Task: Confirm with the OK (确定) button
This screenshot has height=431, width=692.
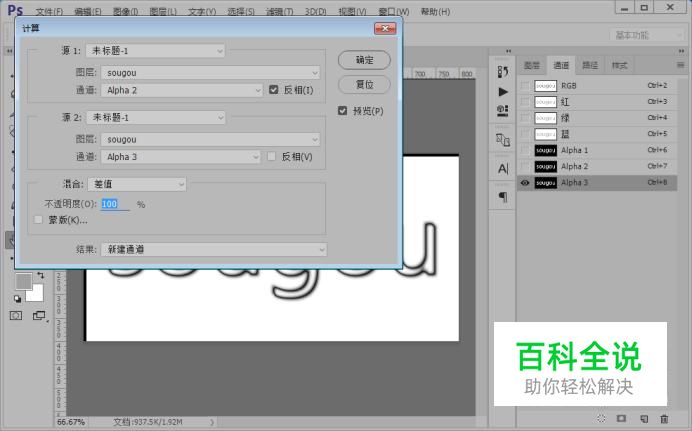Action: tap(364, 60)
